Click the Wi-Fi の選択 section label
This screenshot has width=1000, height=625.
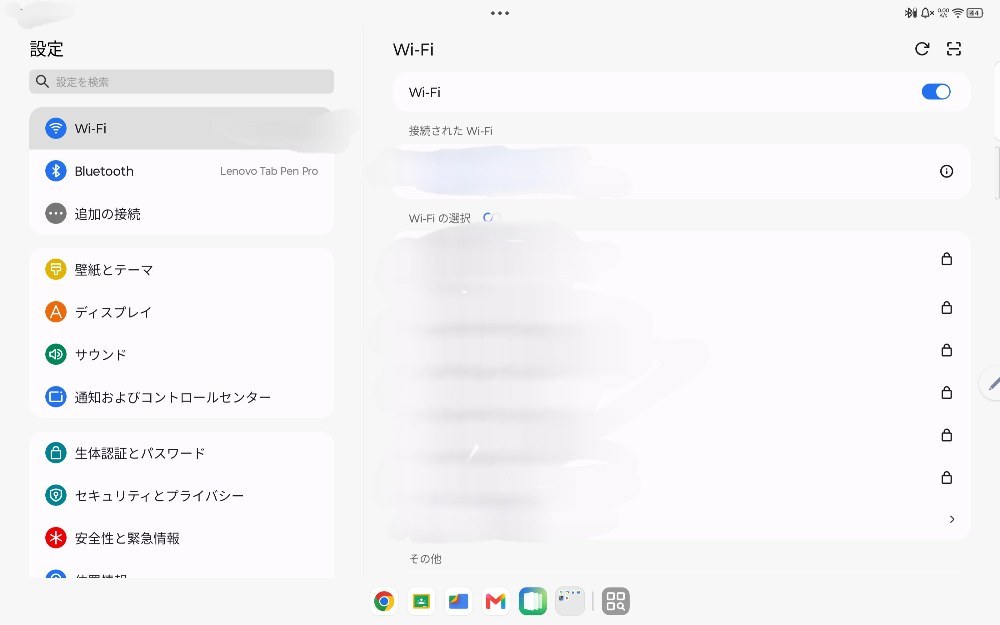point(439,218)
